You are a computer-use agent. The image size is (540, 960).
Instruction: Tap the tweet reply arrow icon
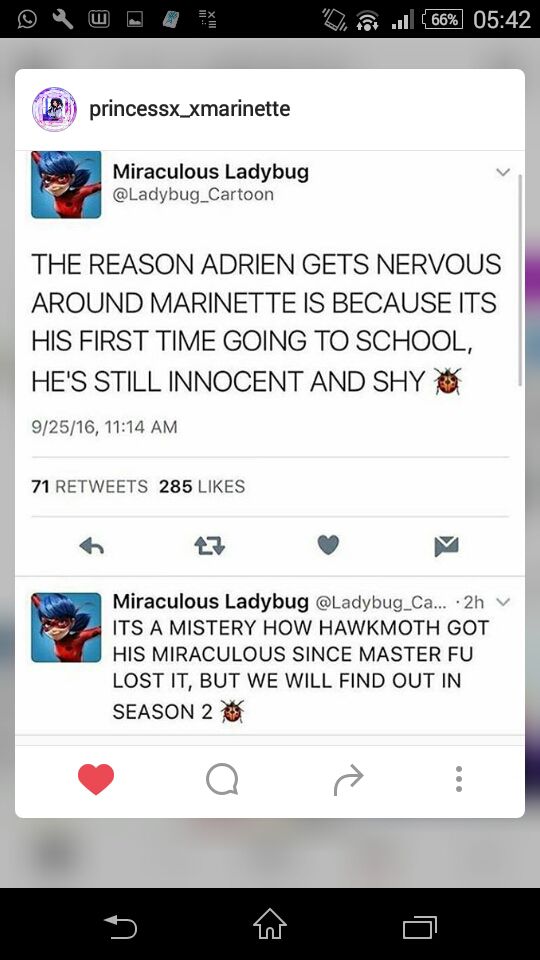[92, 546]
